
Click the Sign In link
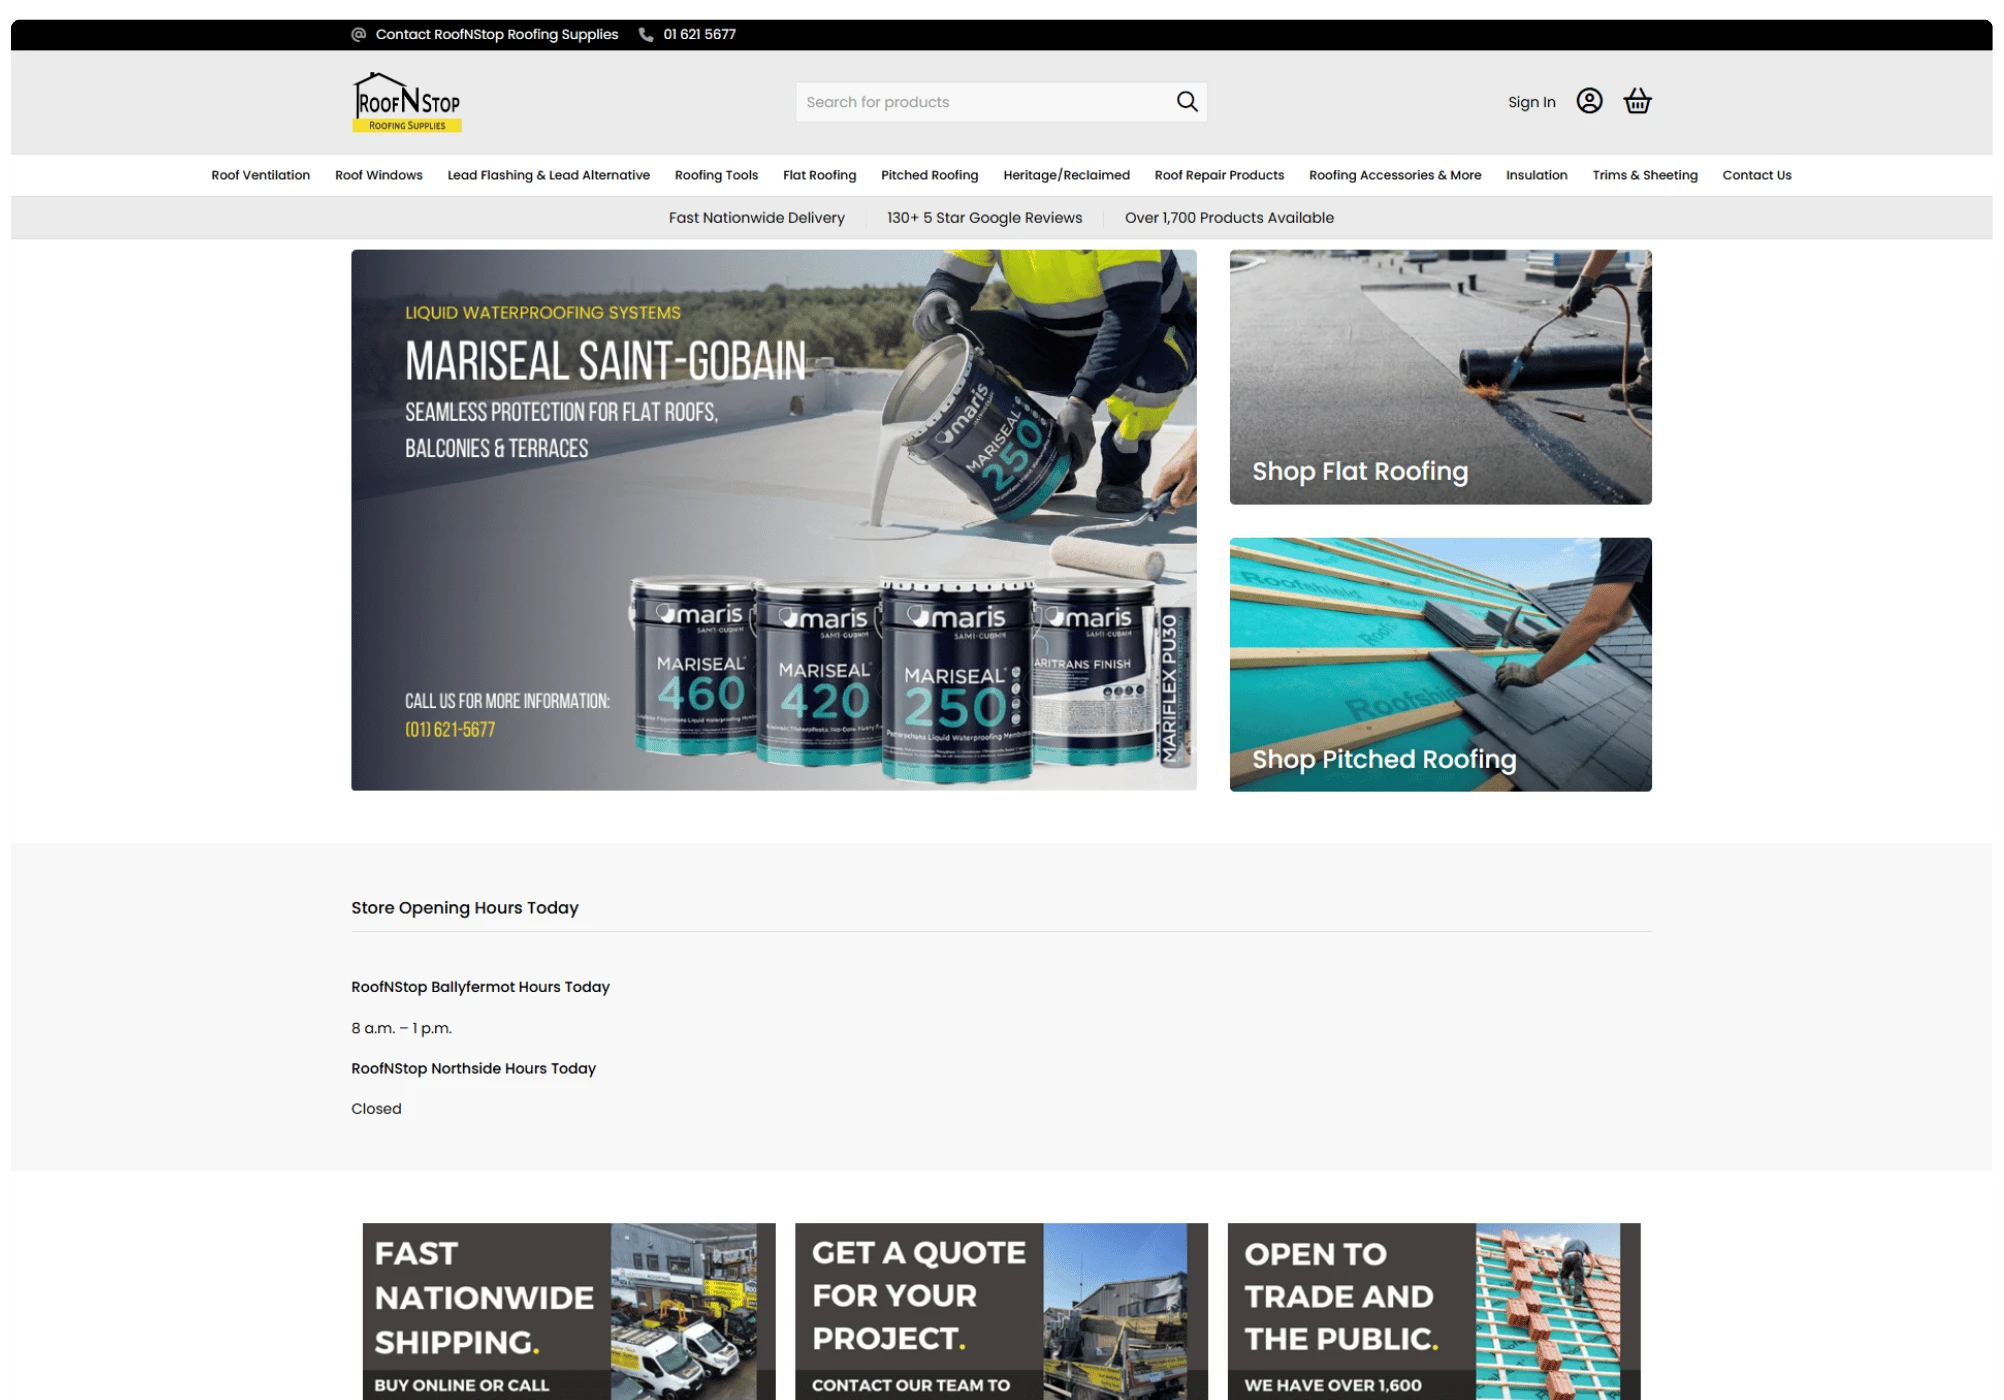tap(1531, 102)
